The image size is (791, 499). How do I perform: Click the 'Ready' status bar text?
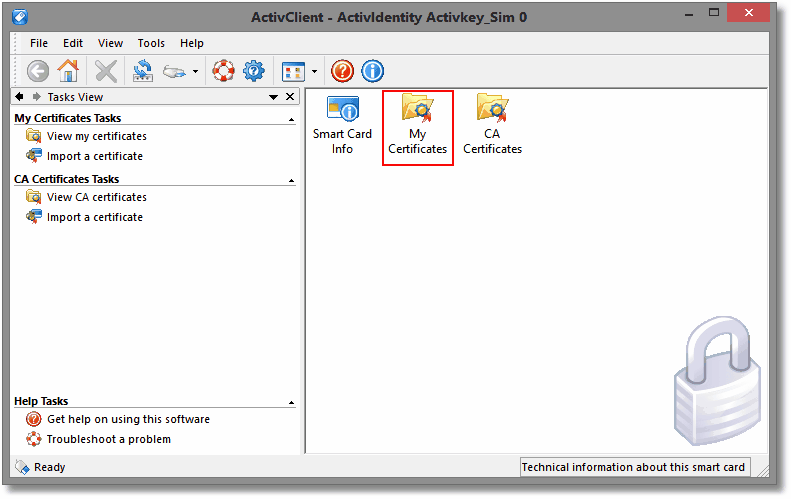(x=49, y=467)
